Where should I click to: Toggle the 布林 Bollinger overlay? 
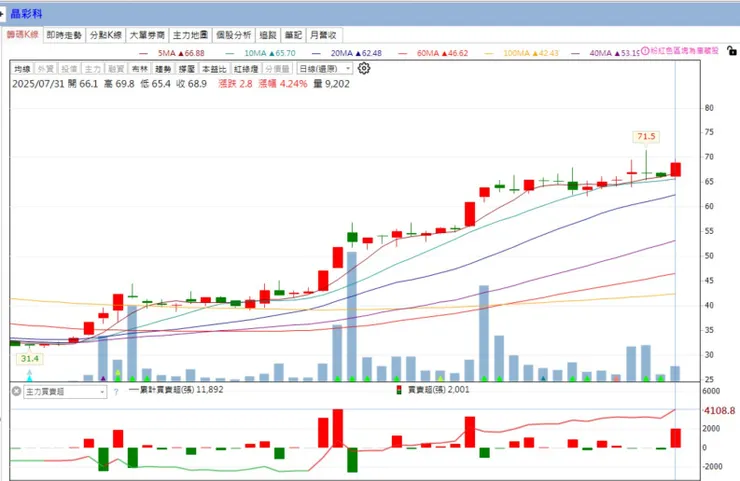(140, 69)
